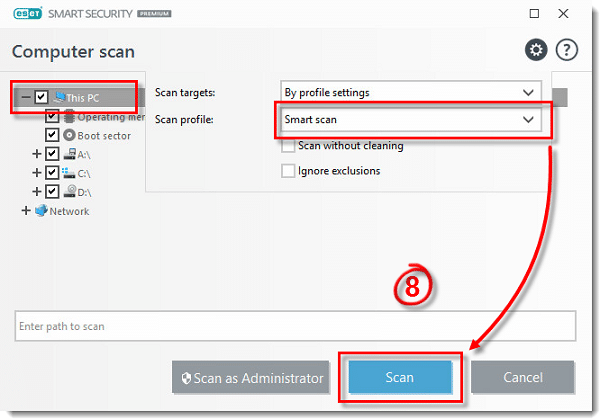The width and height of the screenshot is (600, 419).
Task: Select the A:\ drive label
Action: tap(84, 155)
